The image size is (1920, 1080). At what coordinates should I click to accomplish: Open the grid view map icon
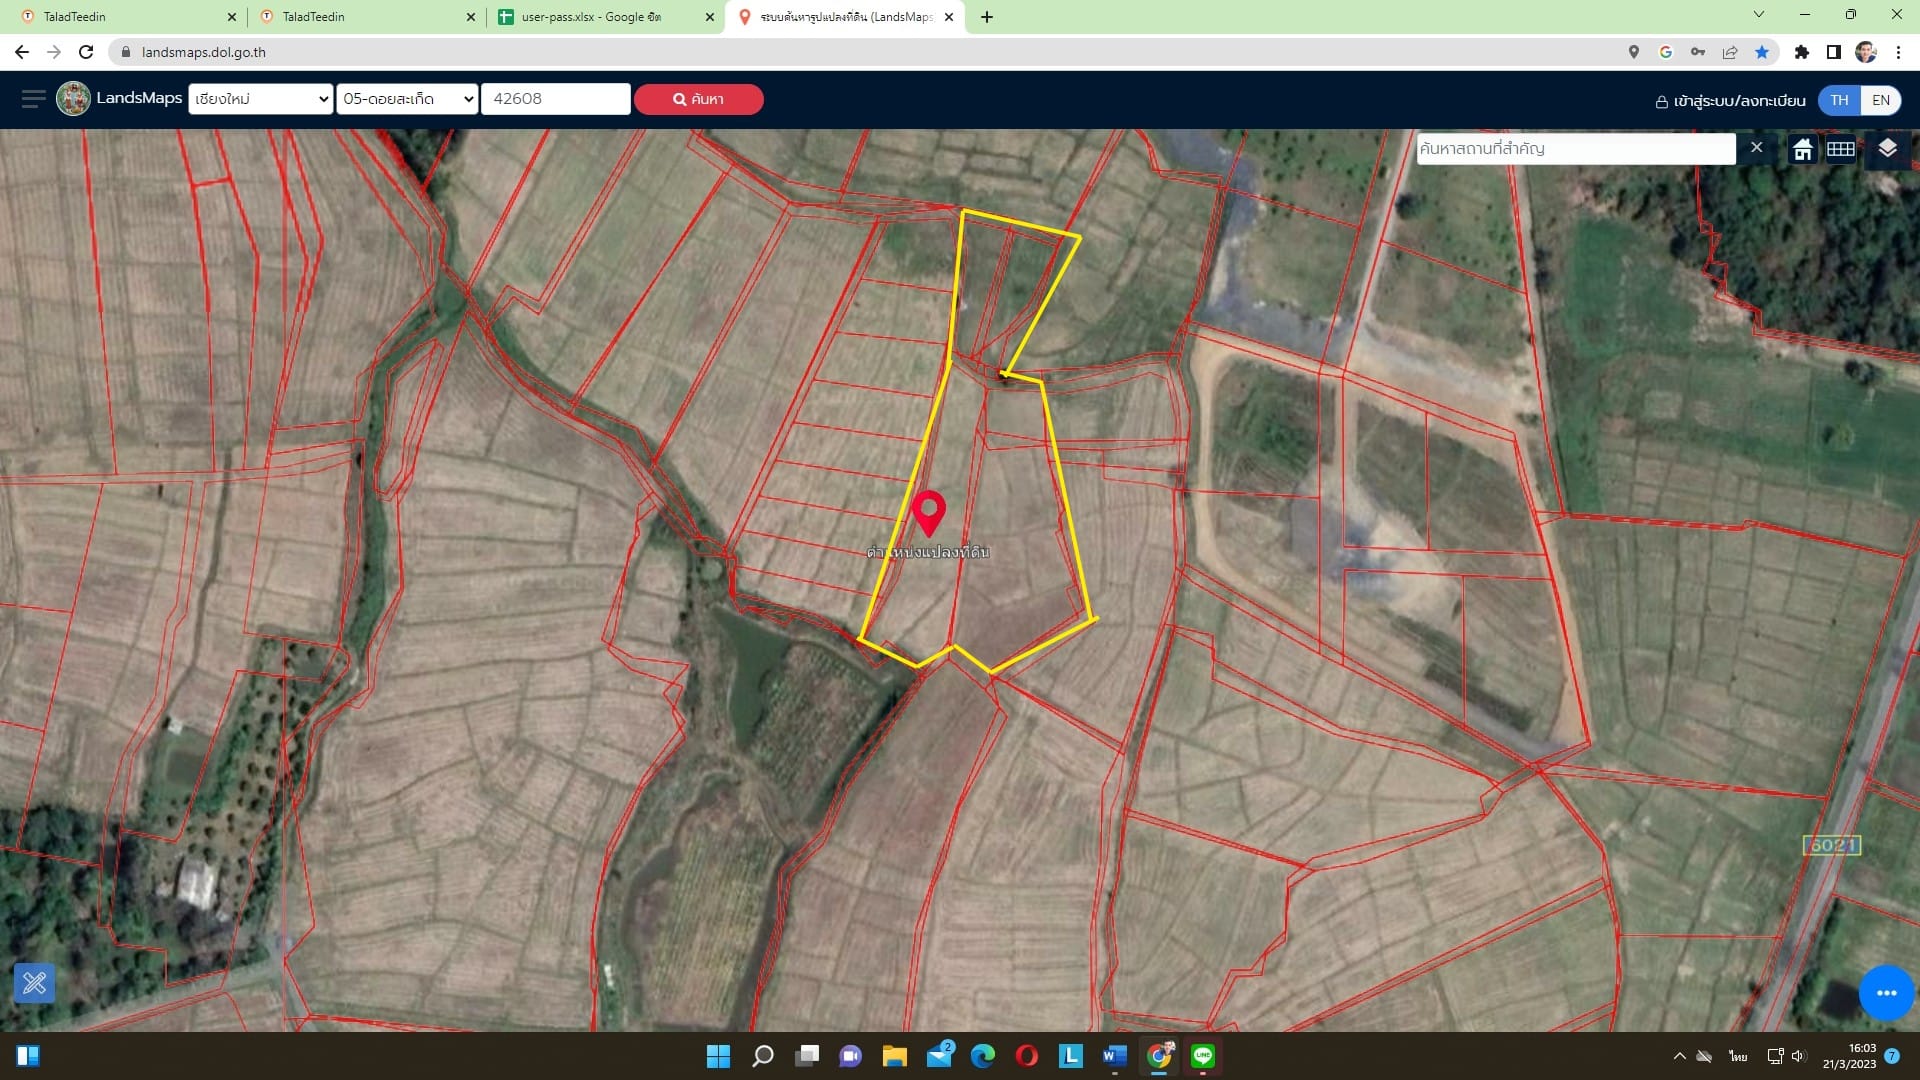[x=1841, y=150]
